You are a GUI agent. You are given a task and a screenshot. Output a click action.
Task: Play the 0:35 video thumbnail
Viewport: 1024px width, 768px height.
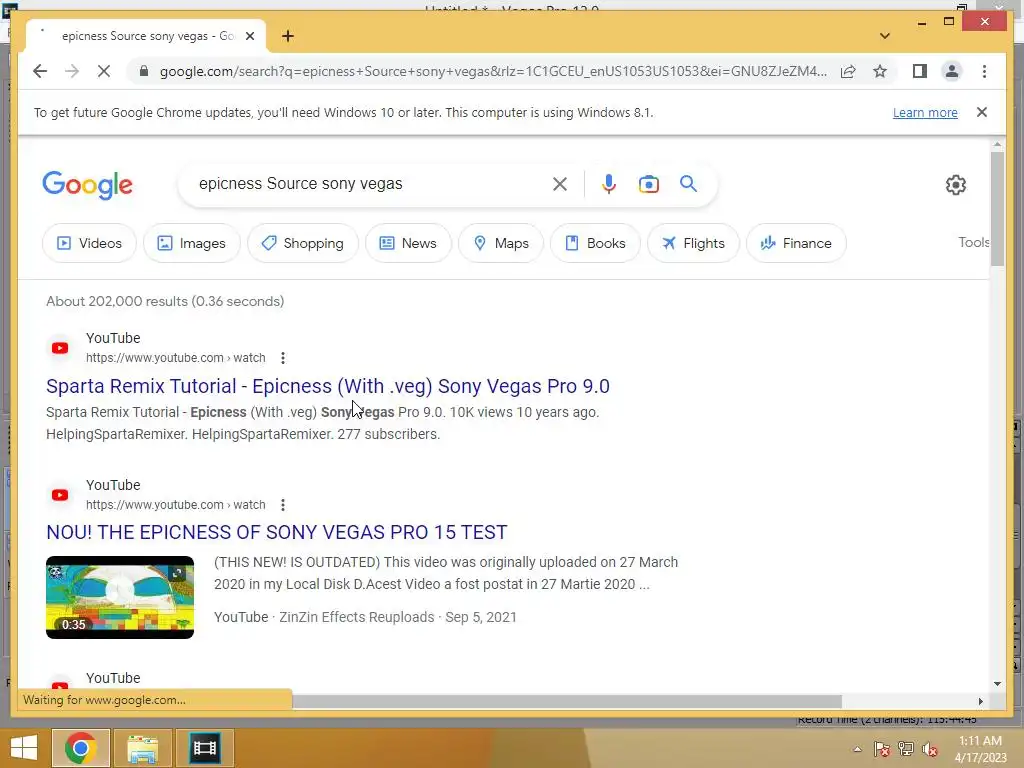(x=120, y=597)
